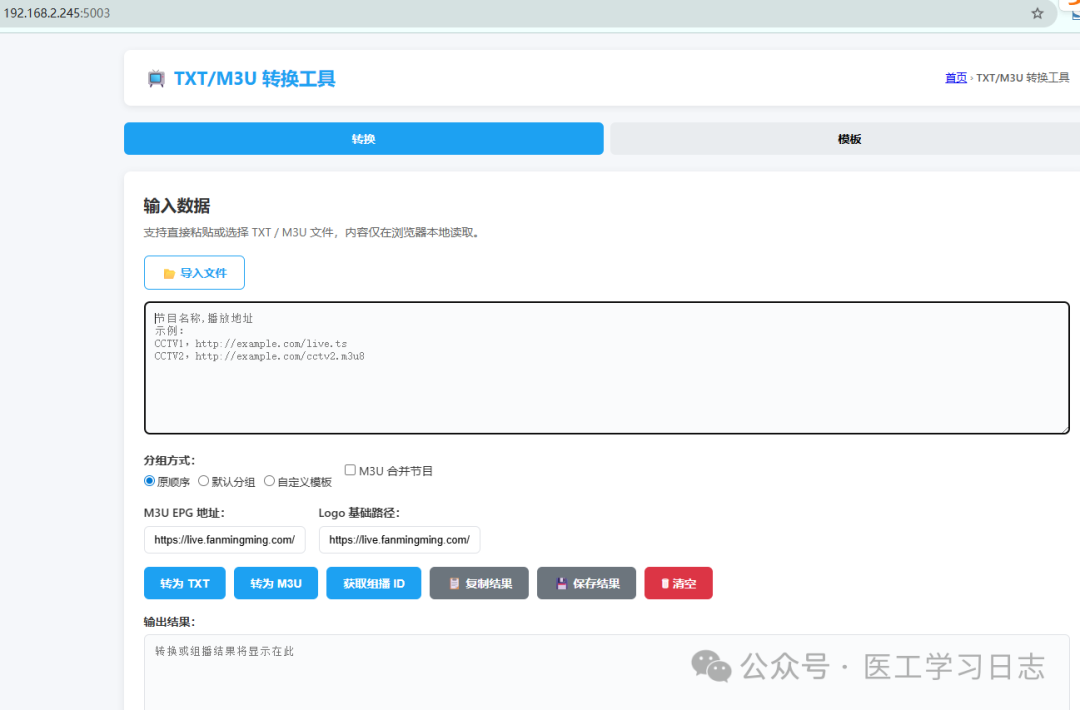The height and width of the screenshot is (710, 1080).
Task: Click the 输入数据 section heading
Action: click(177, 205)
